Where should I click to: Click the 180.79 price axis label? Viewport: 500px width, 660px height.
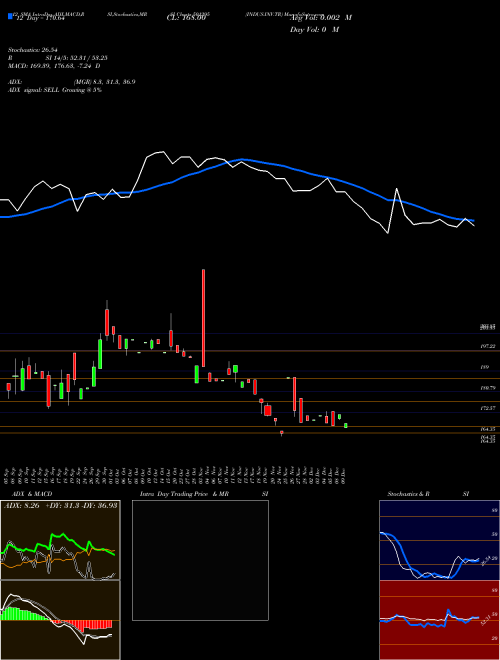[488, 388]
